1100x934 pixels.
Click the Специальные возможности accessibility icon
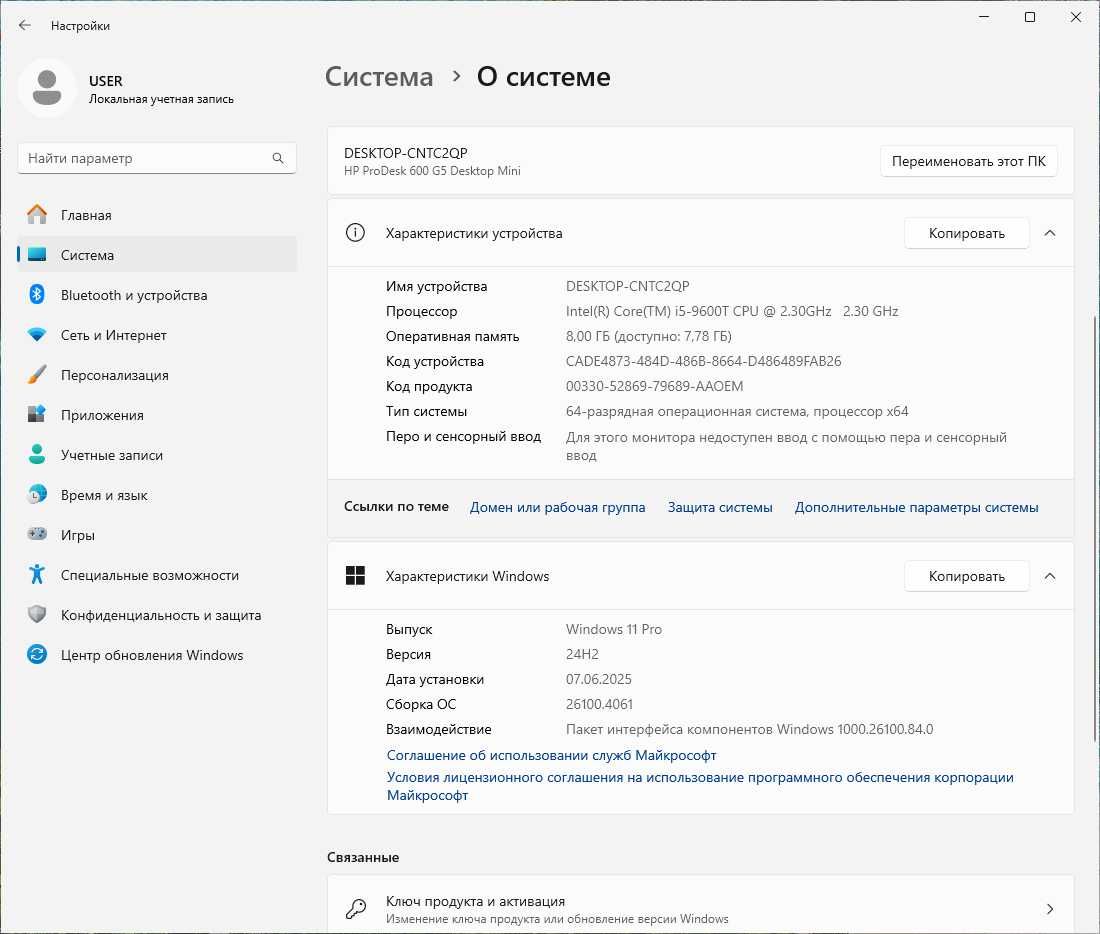coord(37,575)
